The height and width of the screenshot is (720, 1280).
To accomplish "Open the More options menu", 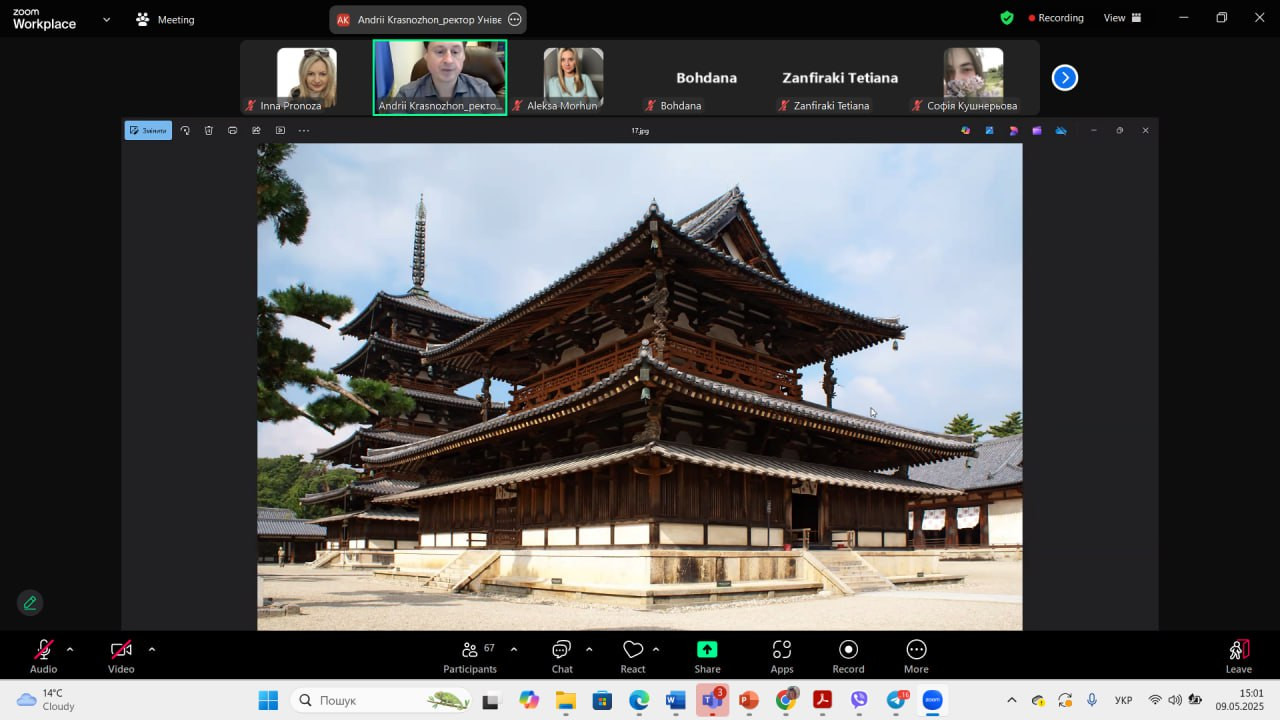I will coord(916,655).
